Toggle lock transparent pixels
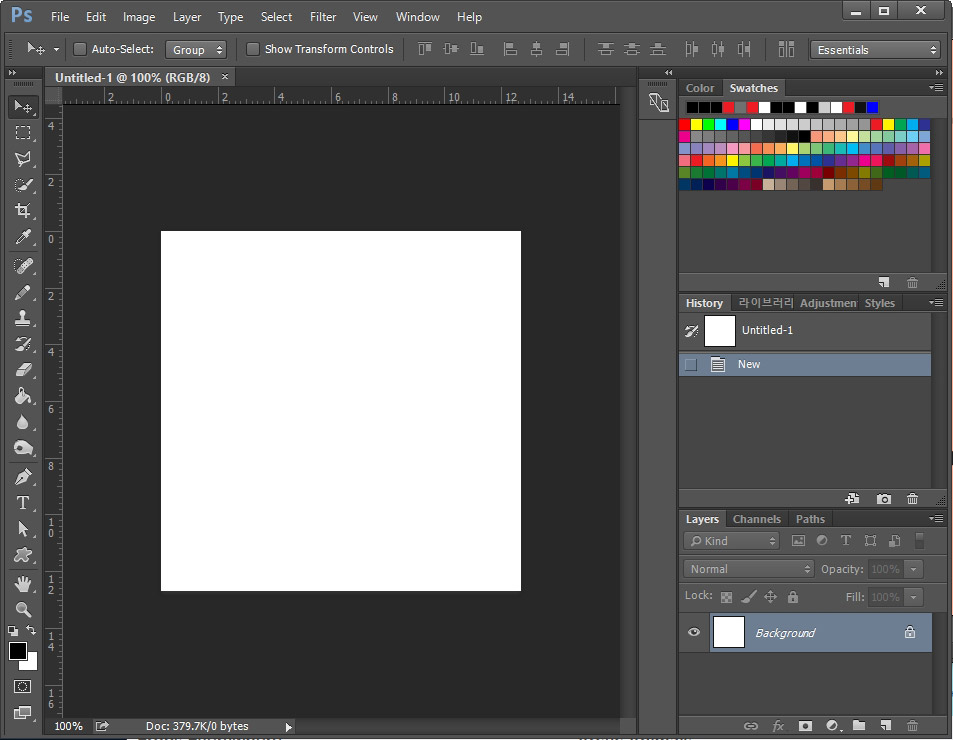Image resolution: width=953 pixels, height=740 pixels. (x=726, y=597)
